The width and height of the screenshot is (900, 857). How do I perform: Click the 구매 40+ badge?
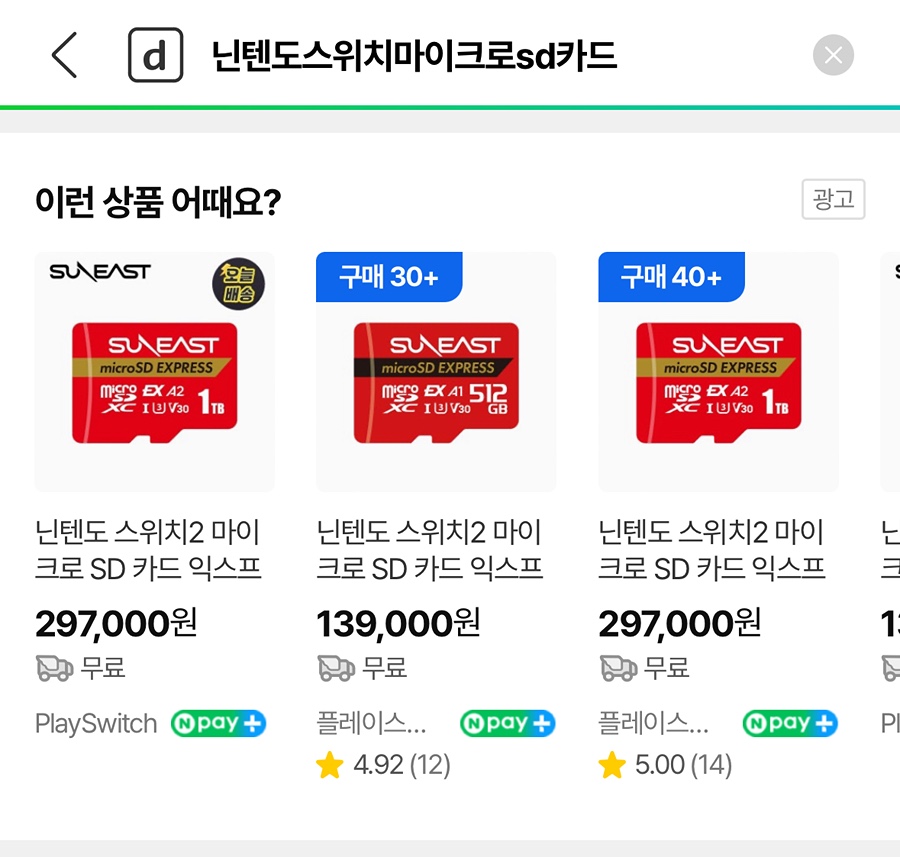[671, 277]
